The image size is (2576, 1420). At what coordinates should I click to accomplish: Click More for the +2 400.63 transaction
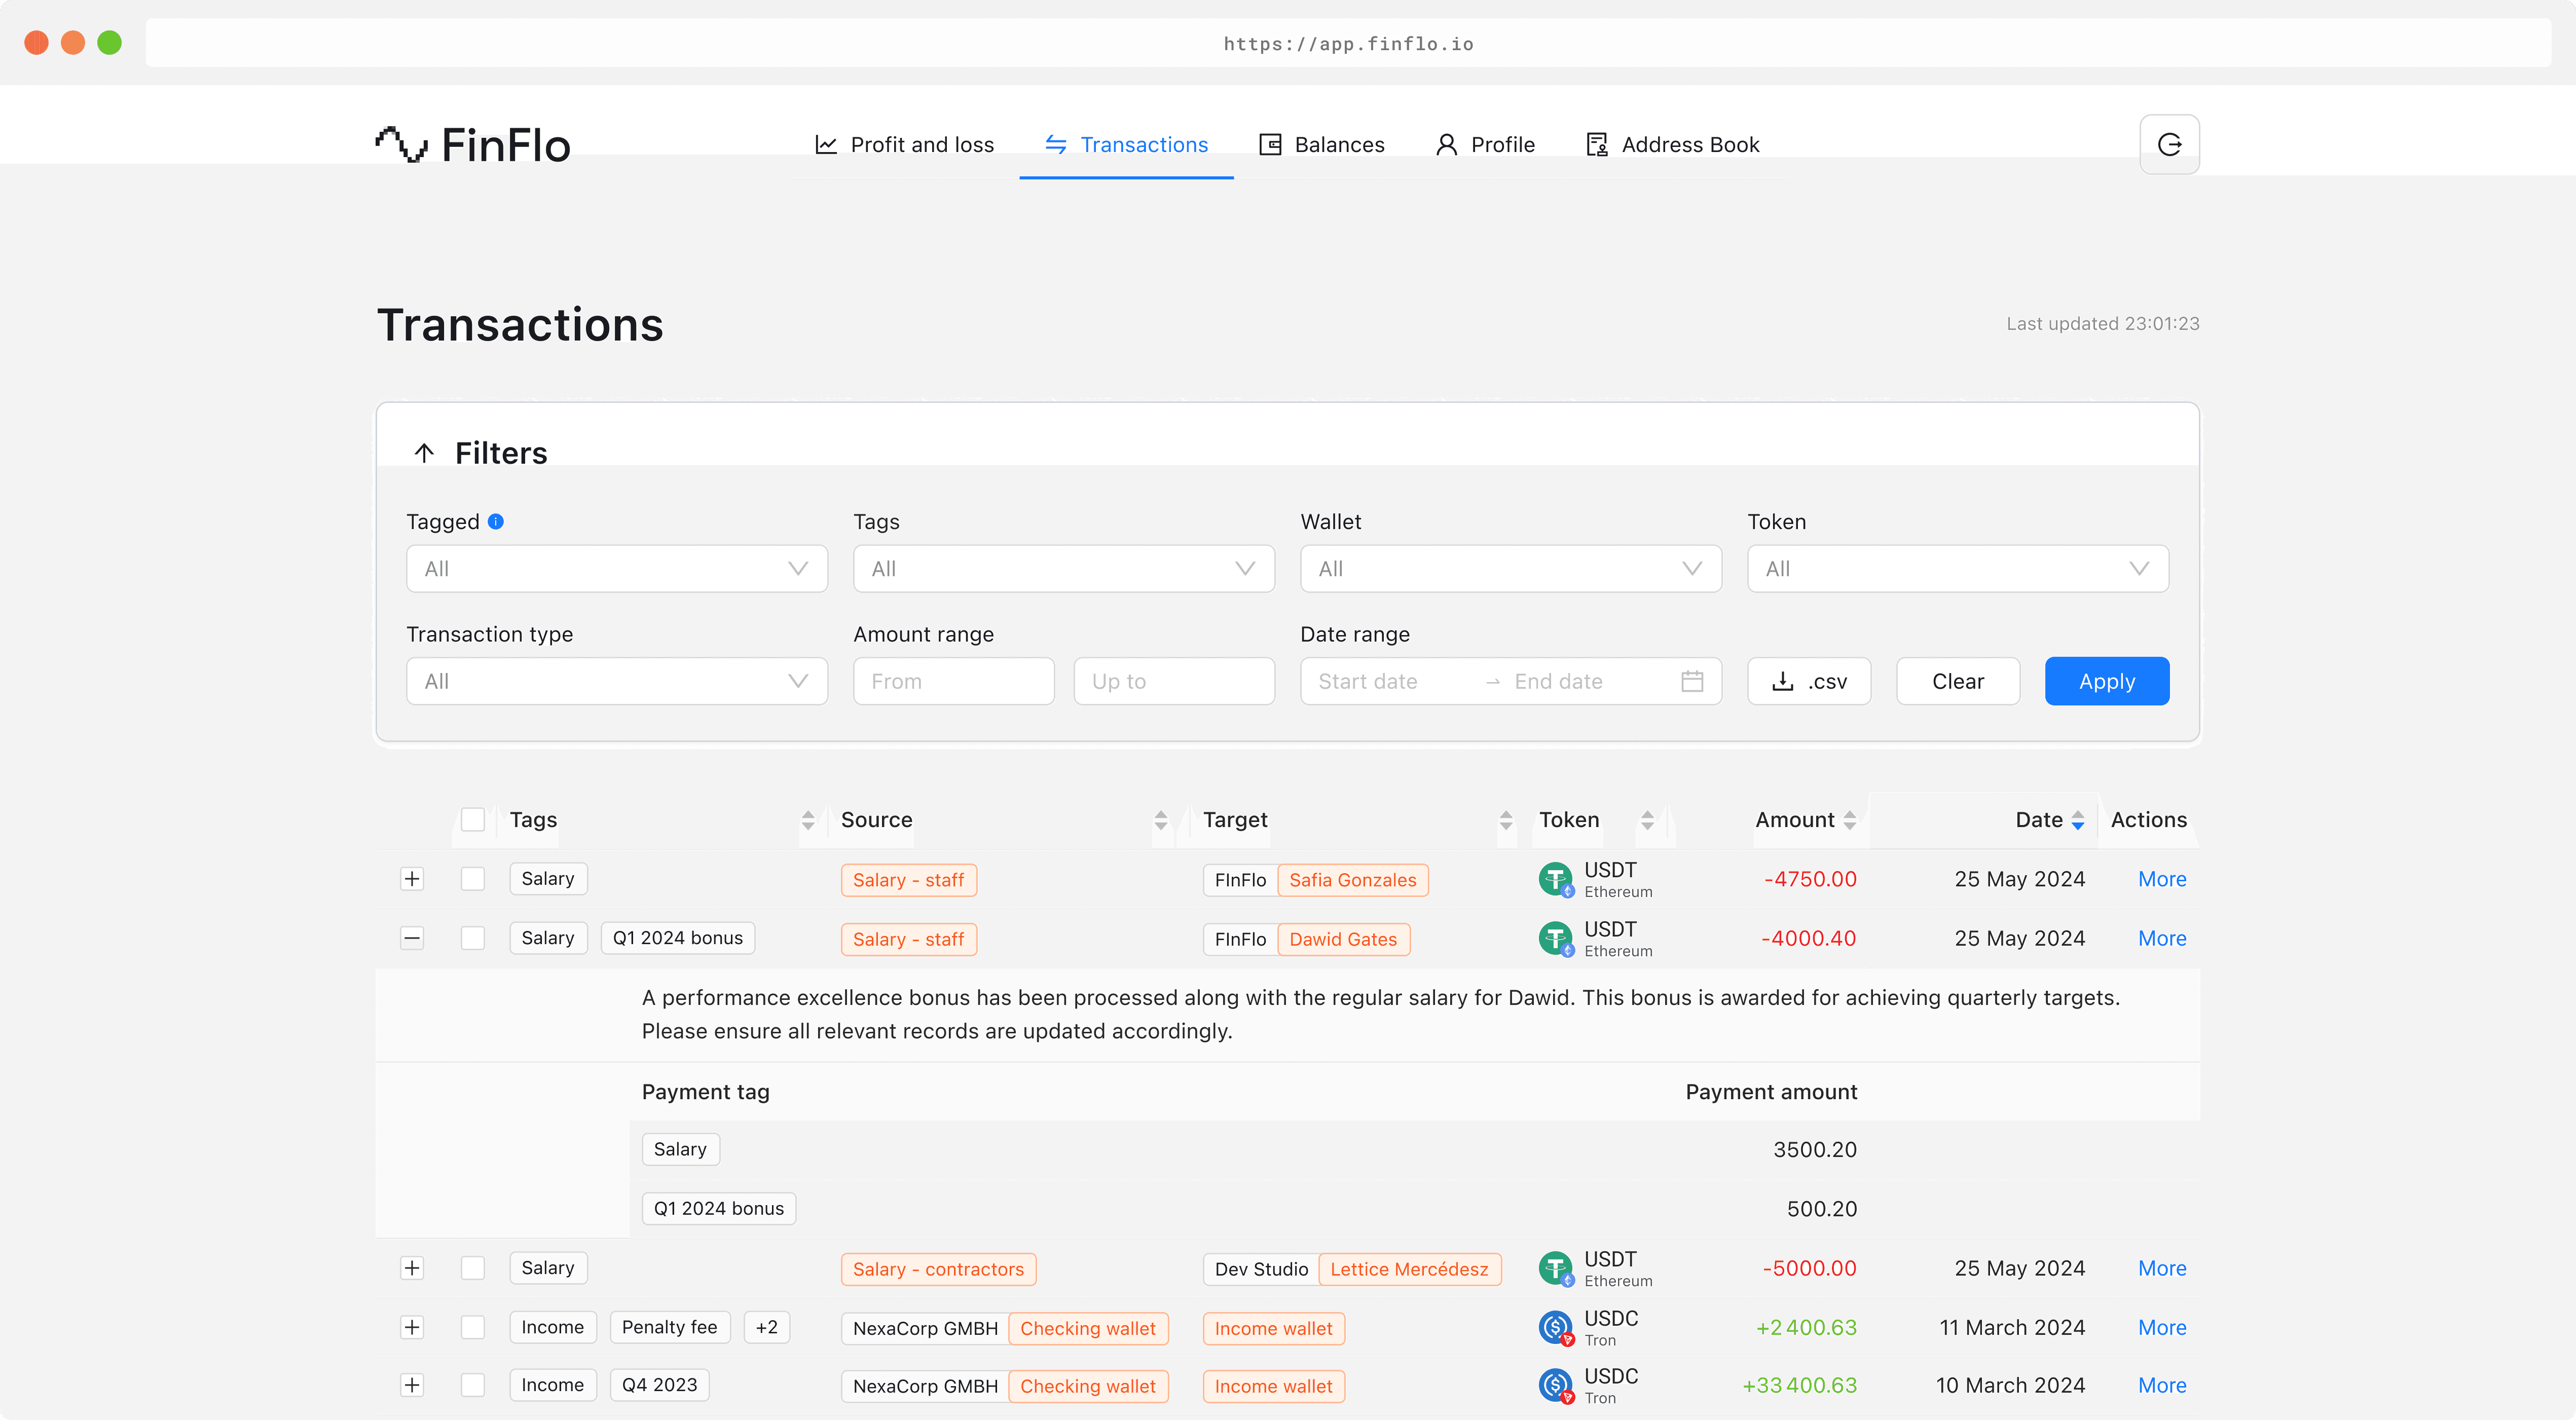point(2162,1327)
